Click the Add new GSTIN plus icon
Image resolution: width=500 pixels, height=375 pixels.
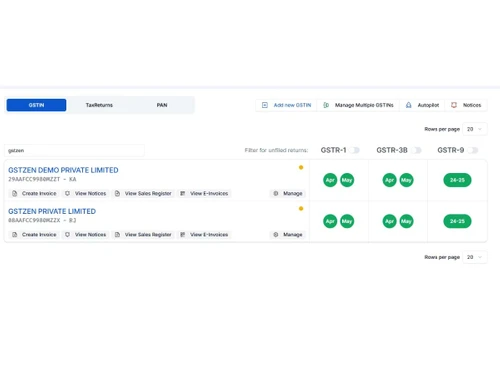pos(265,105)
